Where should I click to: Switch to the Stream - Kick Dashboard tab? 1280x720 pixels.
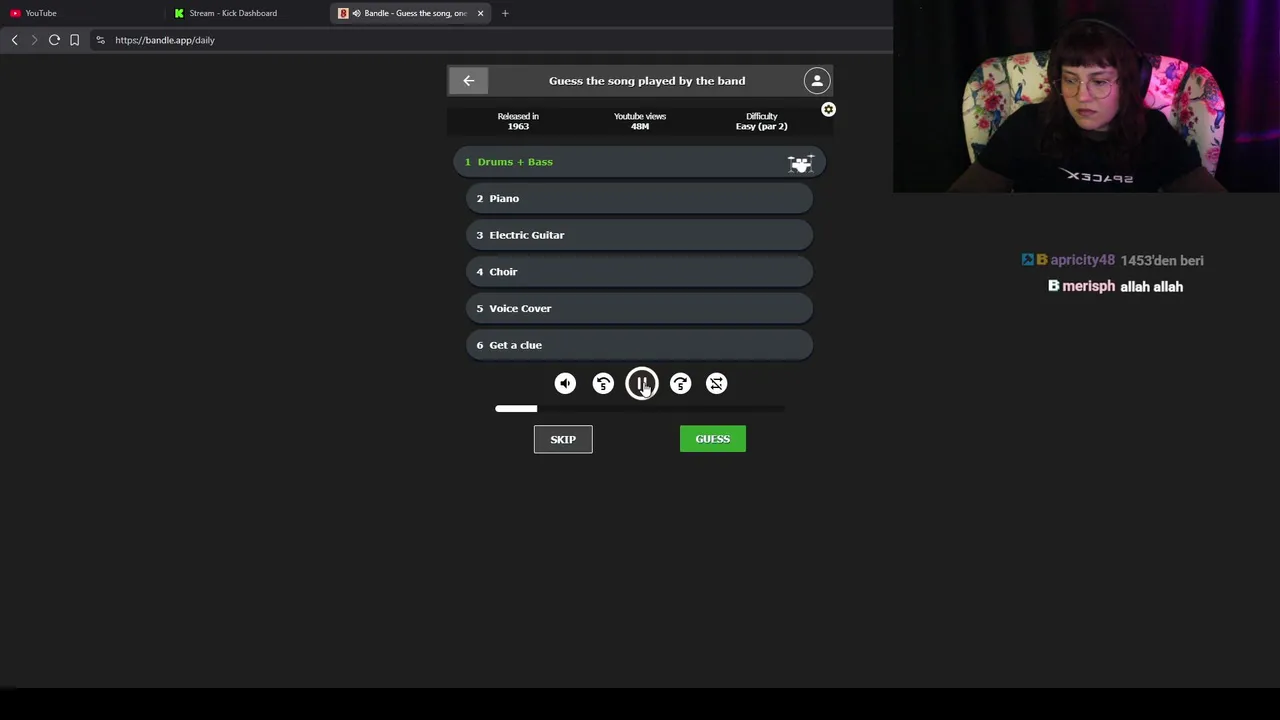(x=245, y=13)
